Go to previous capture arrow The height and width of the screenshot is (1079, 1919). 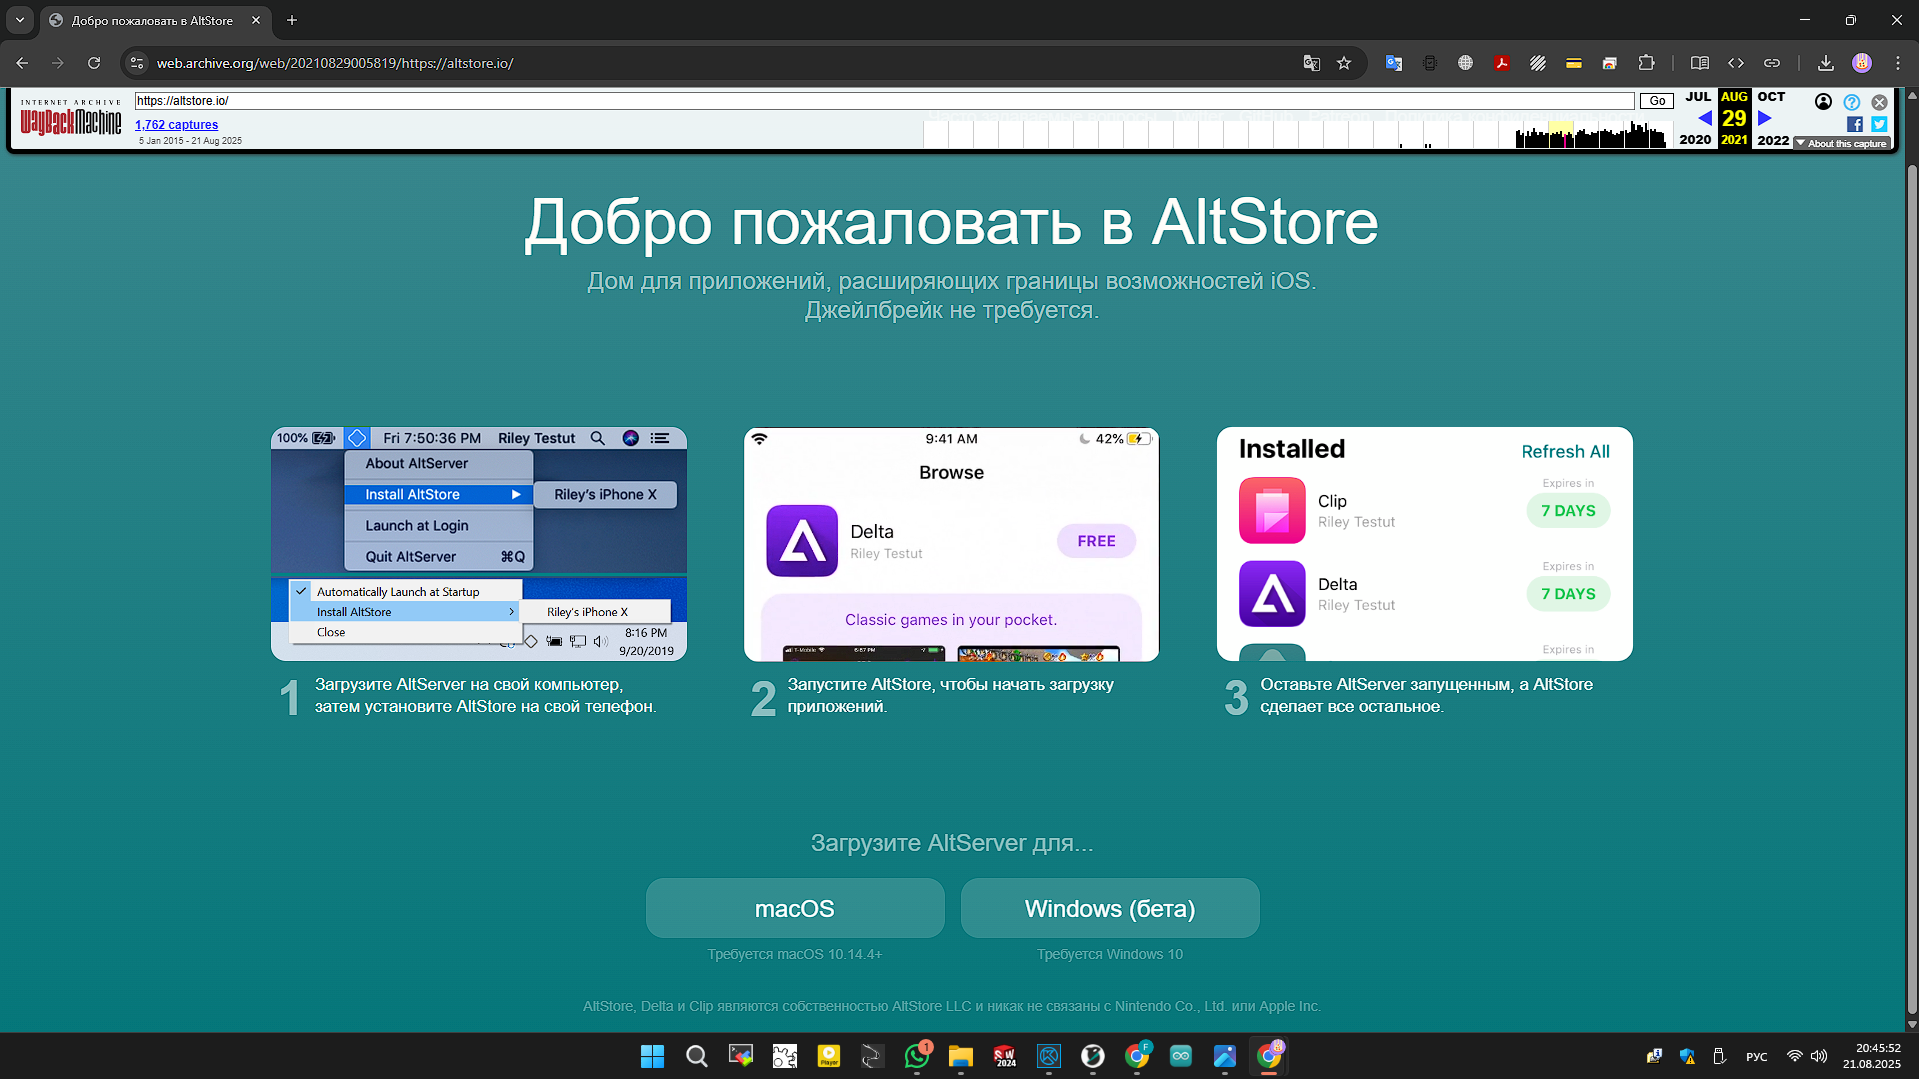pyautogui.click(x=1704, y=118)
